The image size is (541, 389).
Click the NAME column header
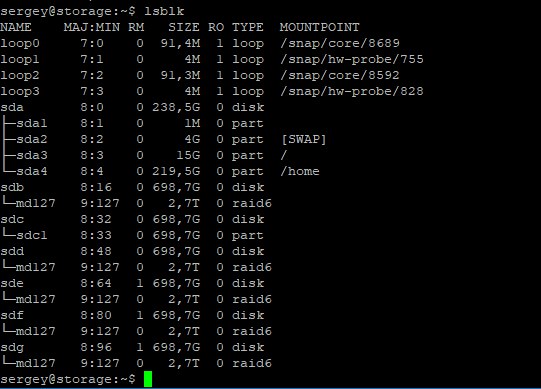(x=16, y=27)
